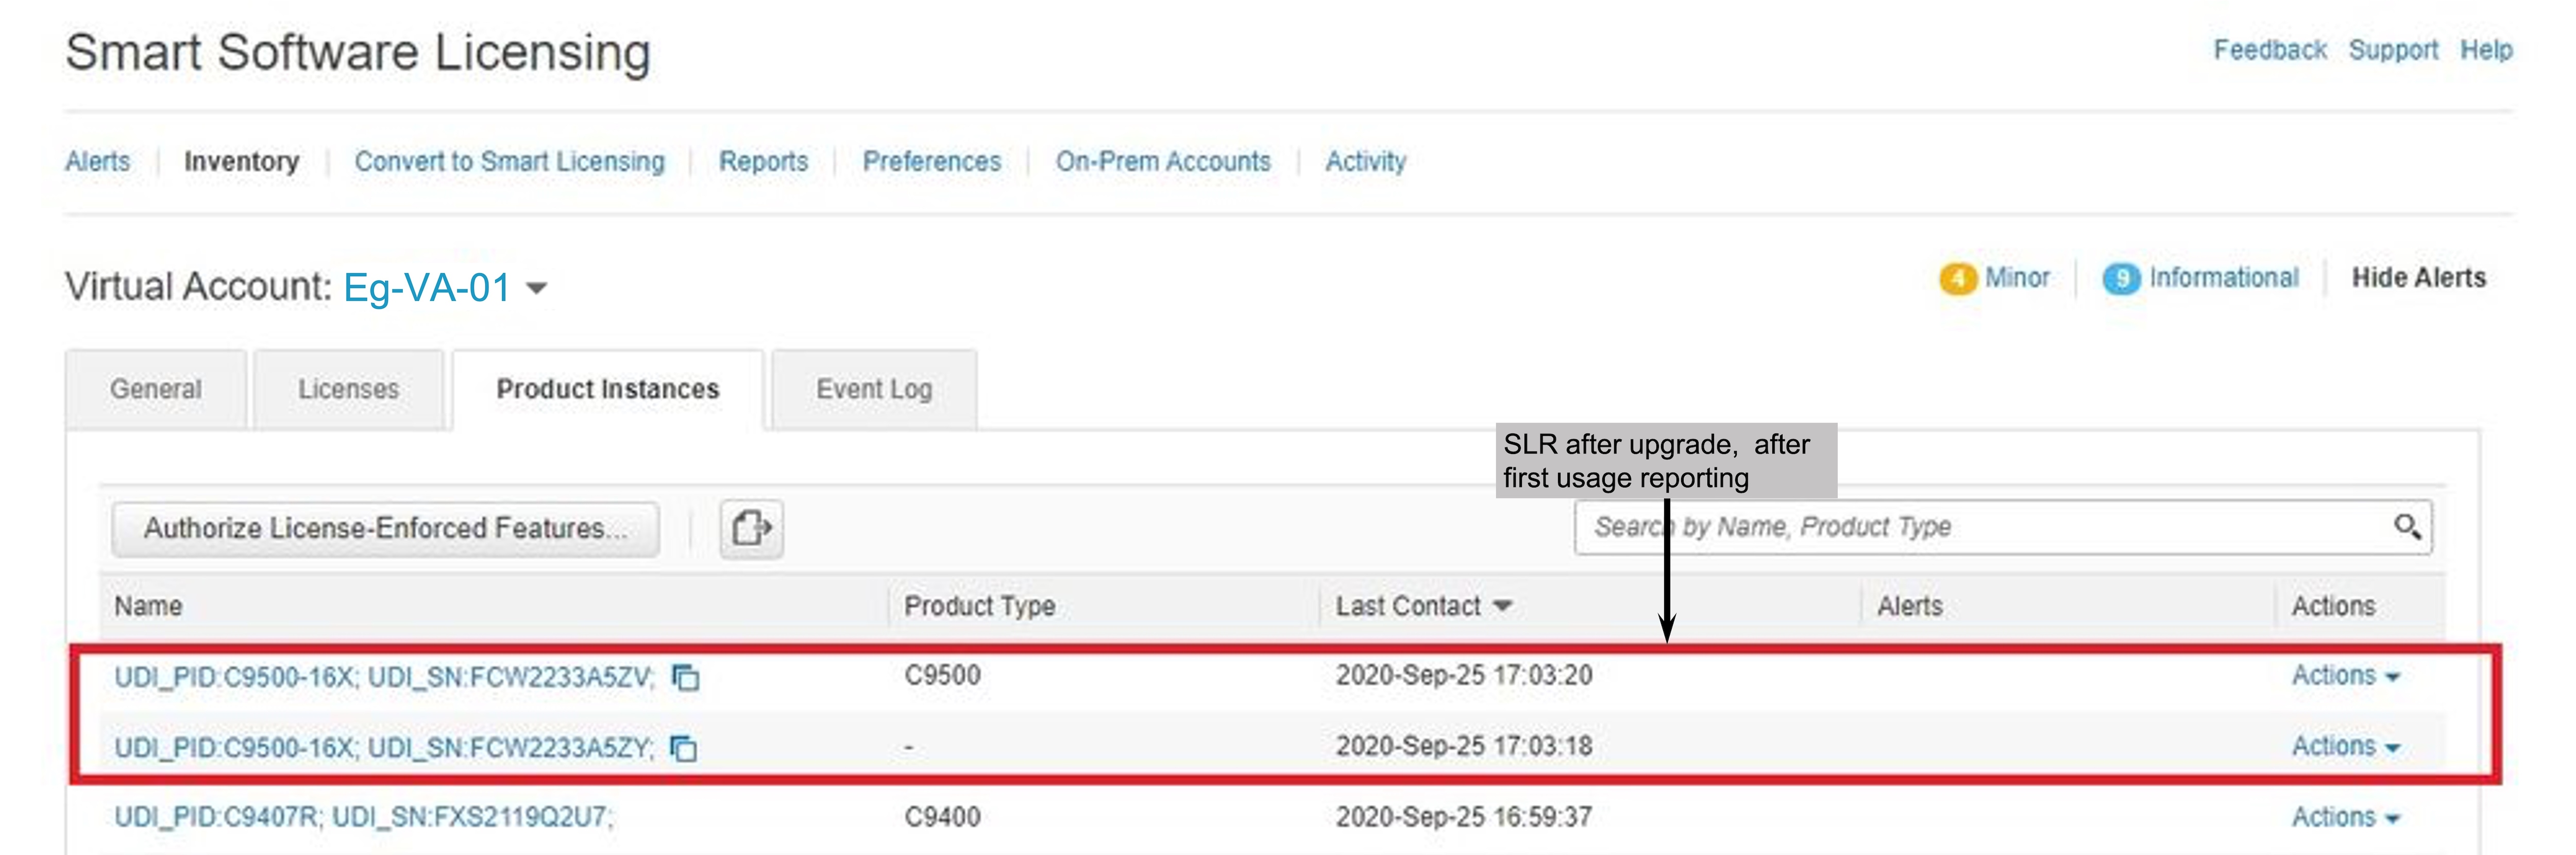Open Convert to Smart Licensing
2576x855 pixels.
point(509,161)
